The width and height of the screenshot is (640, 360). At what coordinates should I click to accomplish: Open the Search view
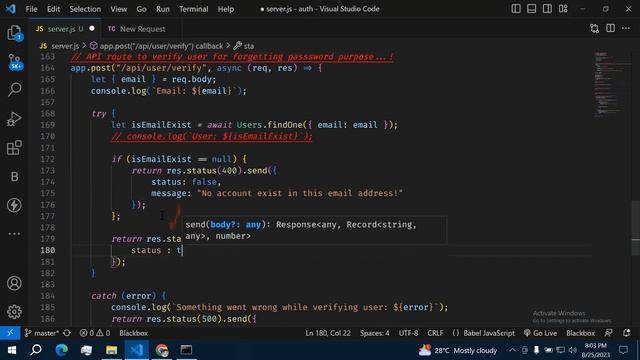(14, 89)
